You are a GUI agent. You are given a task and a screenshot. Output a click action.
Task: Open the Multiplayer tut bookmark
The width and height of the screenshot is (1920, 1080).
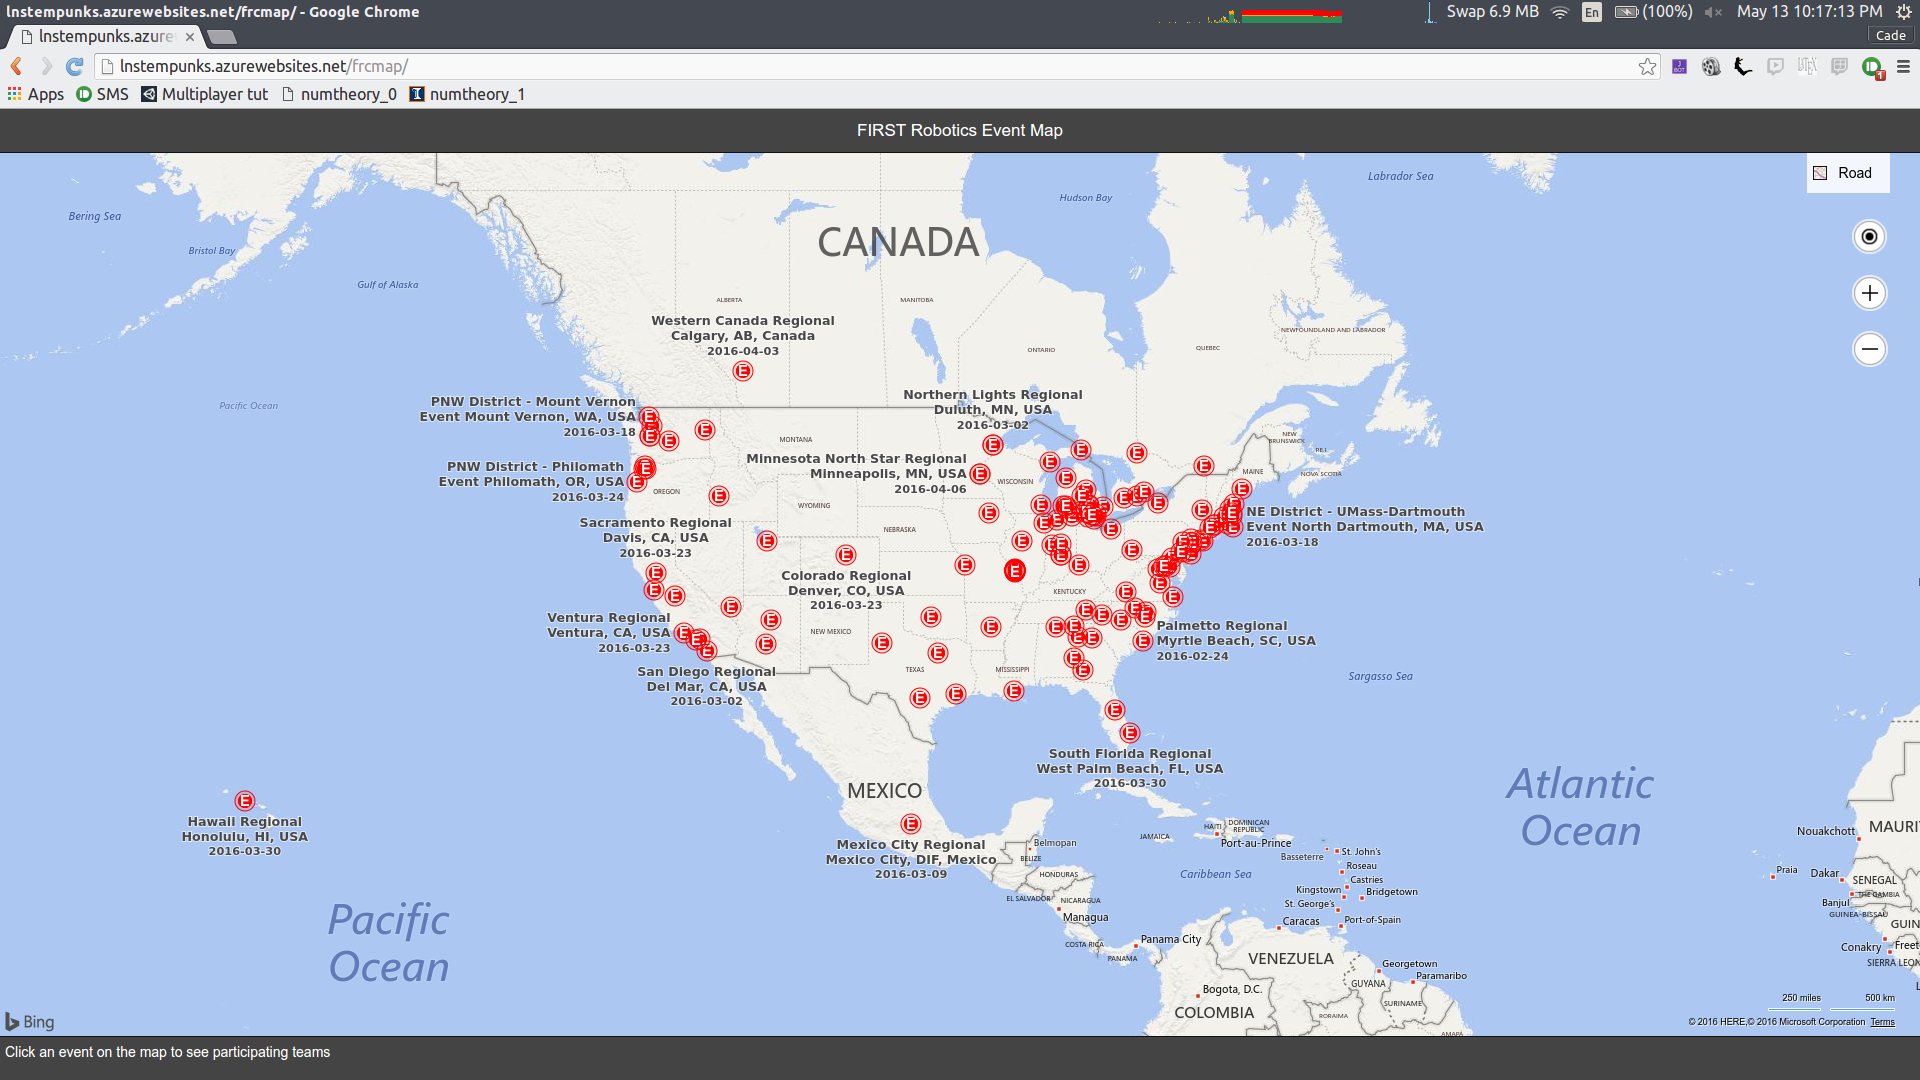[x=205, y=94]
